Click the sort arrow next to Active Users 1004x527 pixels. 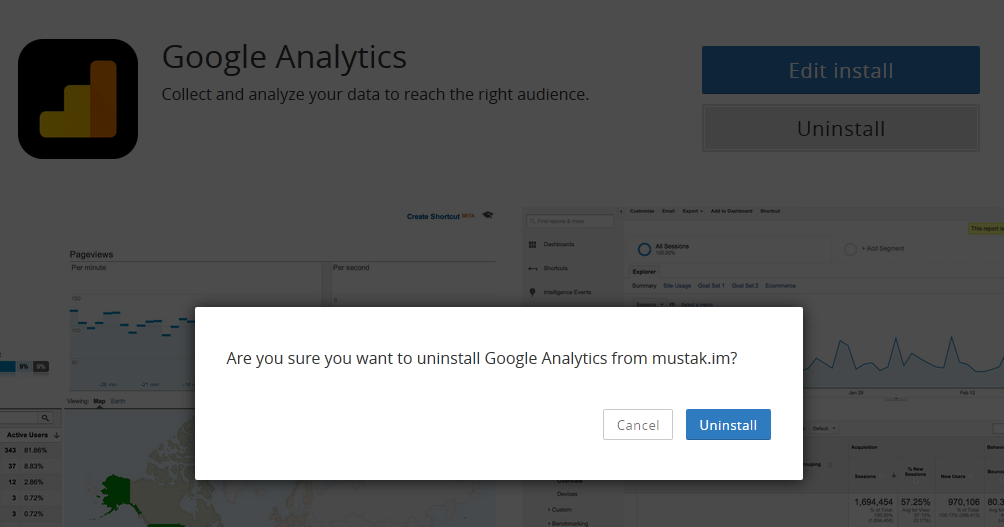[57, 436]
